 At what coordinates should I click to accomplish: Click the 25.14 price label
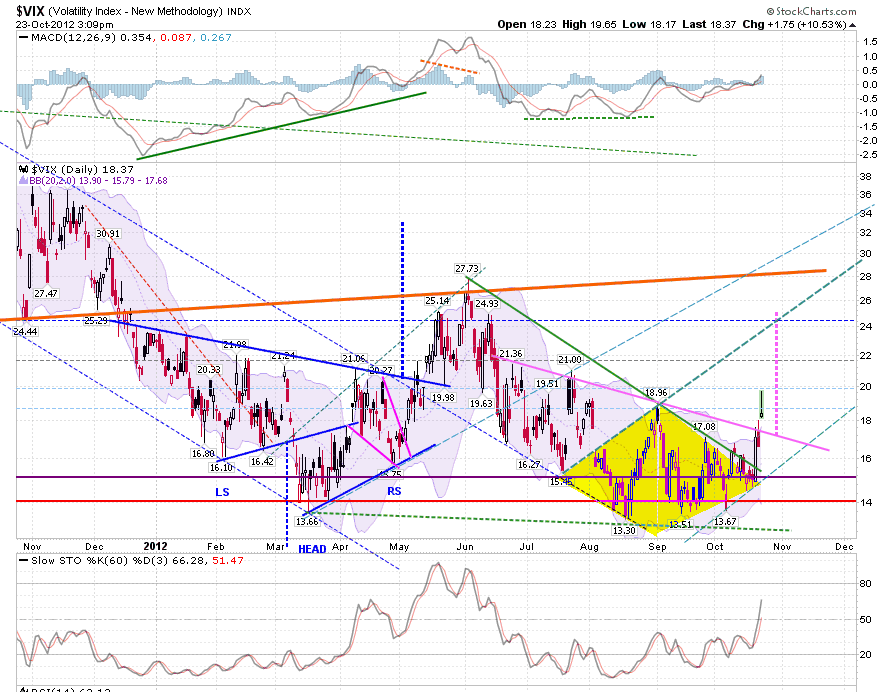tap(437, 301)
